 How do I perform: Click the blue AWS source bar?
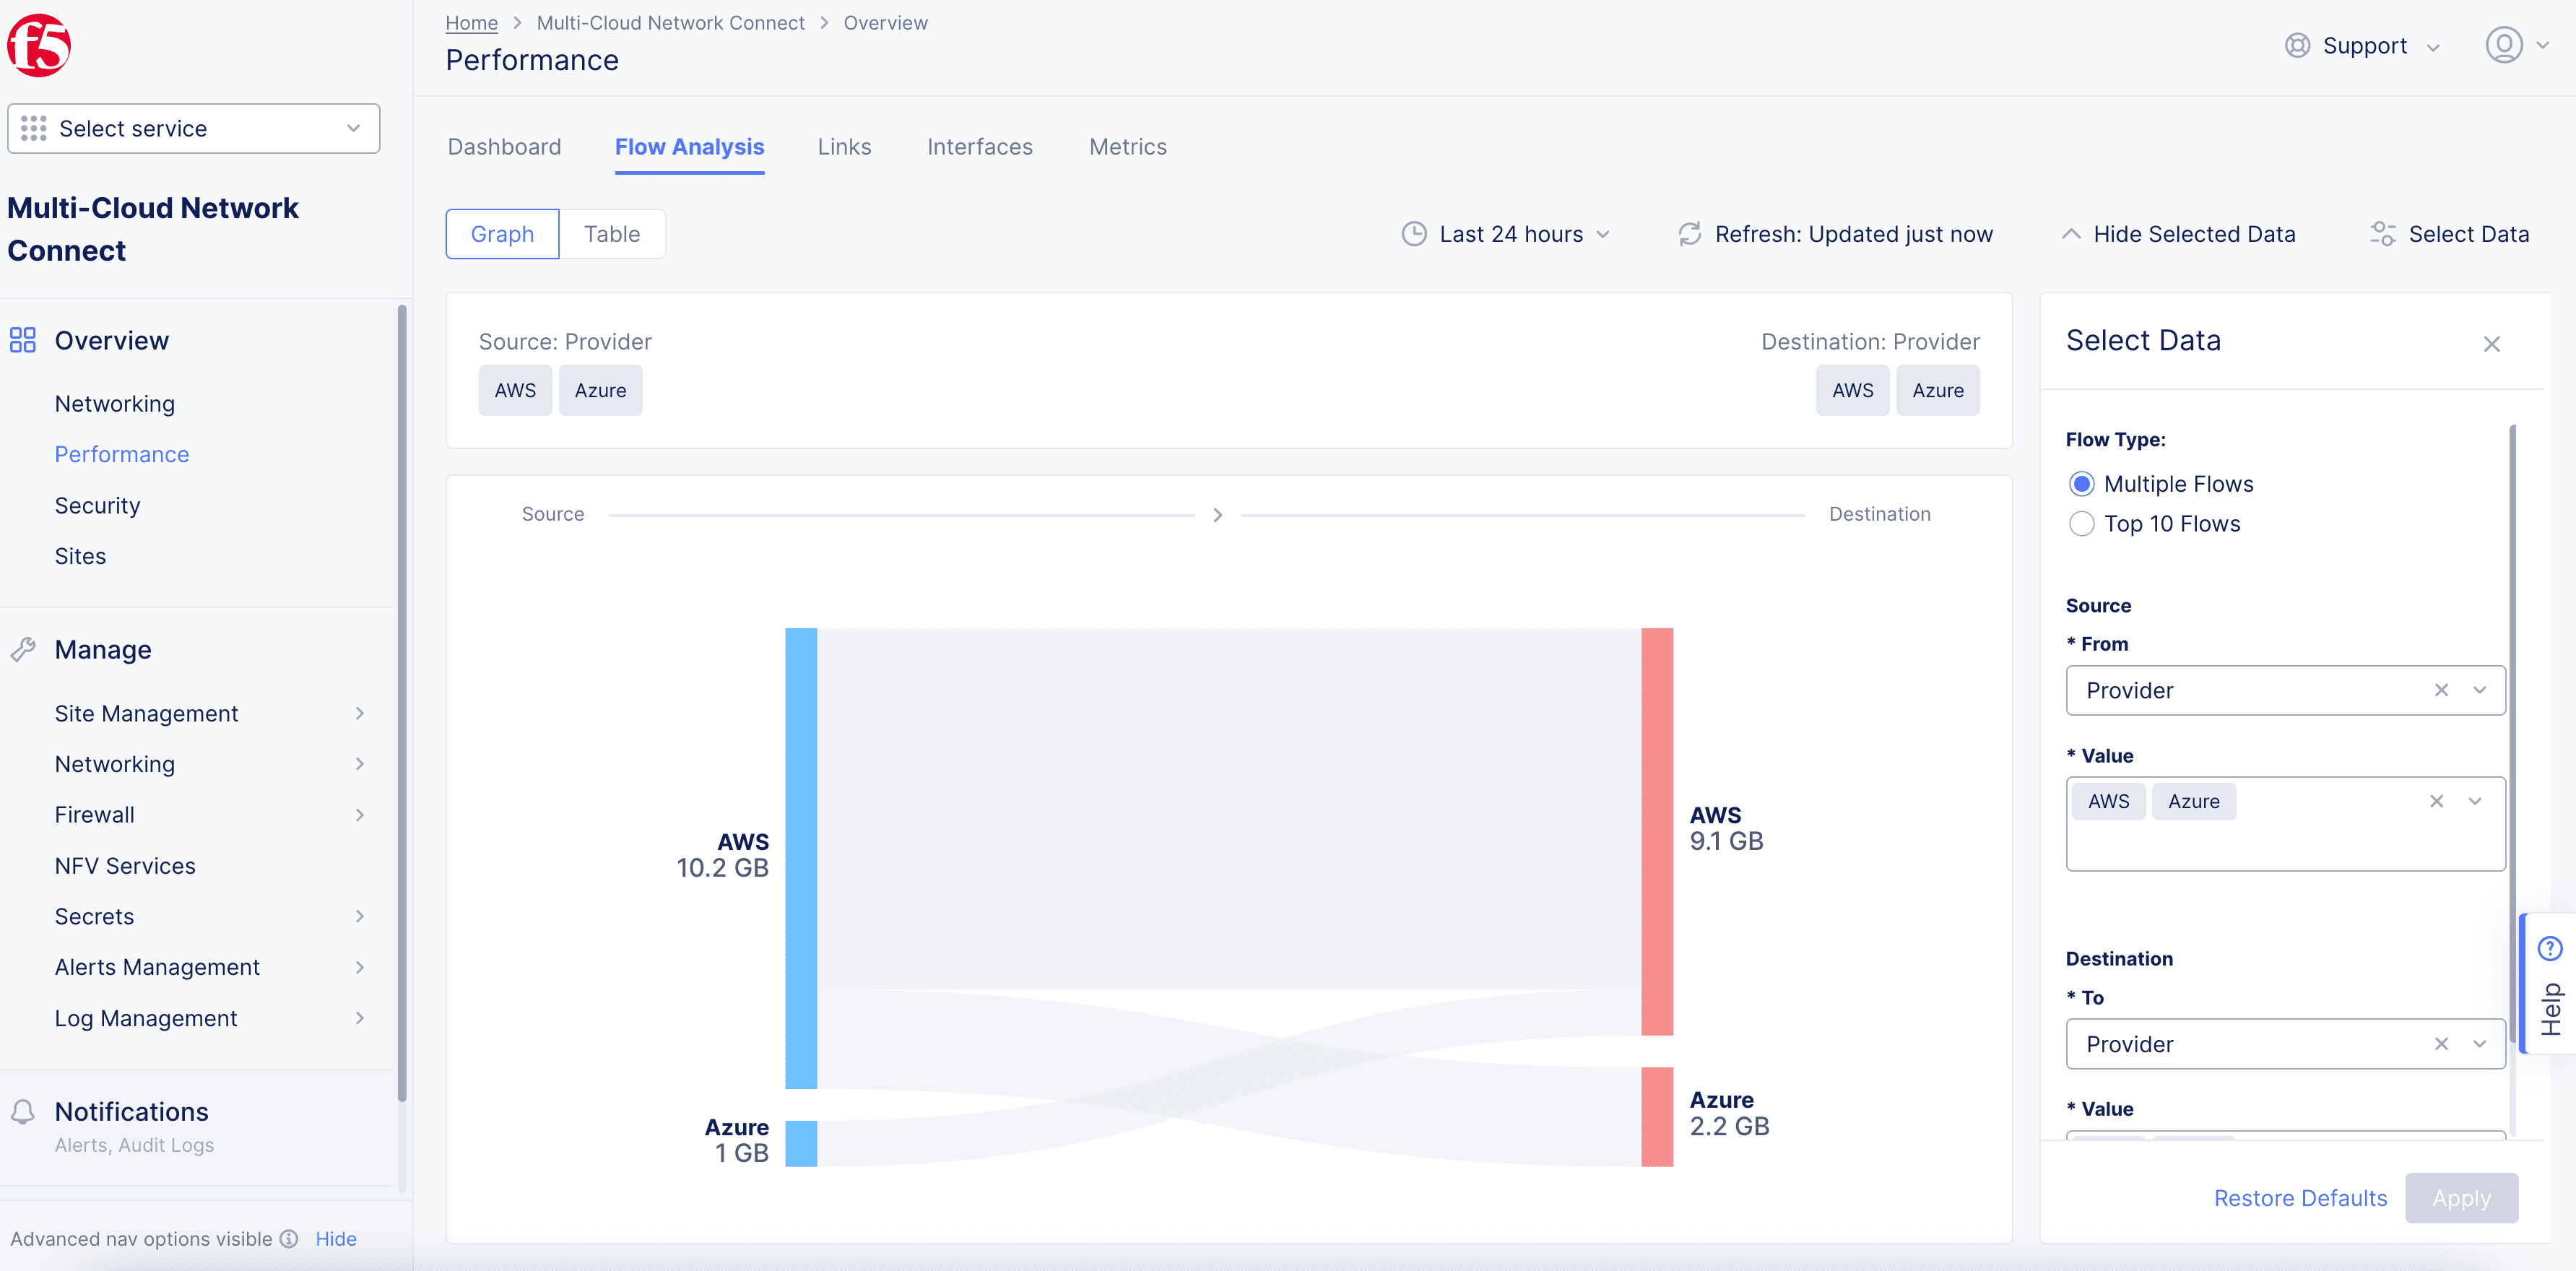801,858
